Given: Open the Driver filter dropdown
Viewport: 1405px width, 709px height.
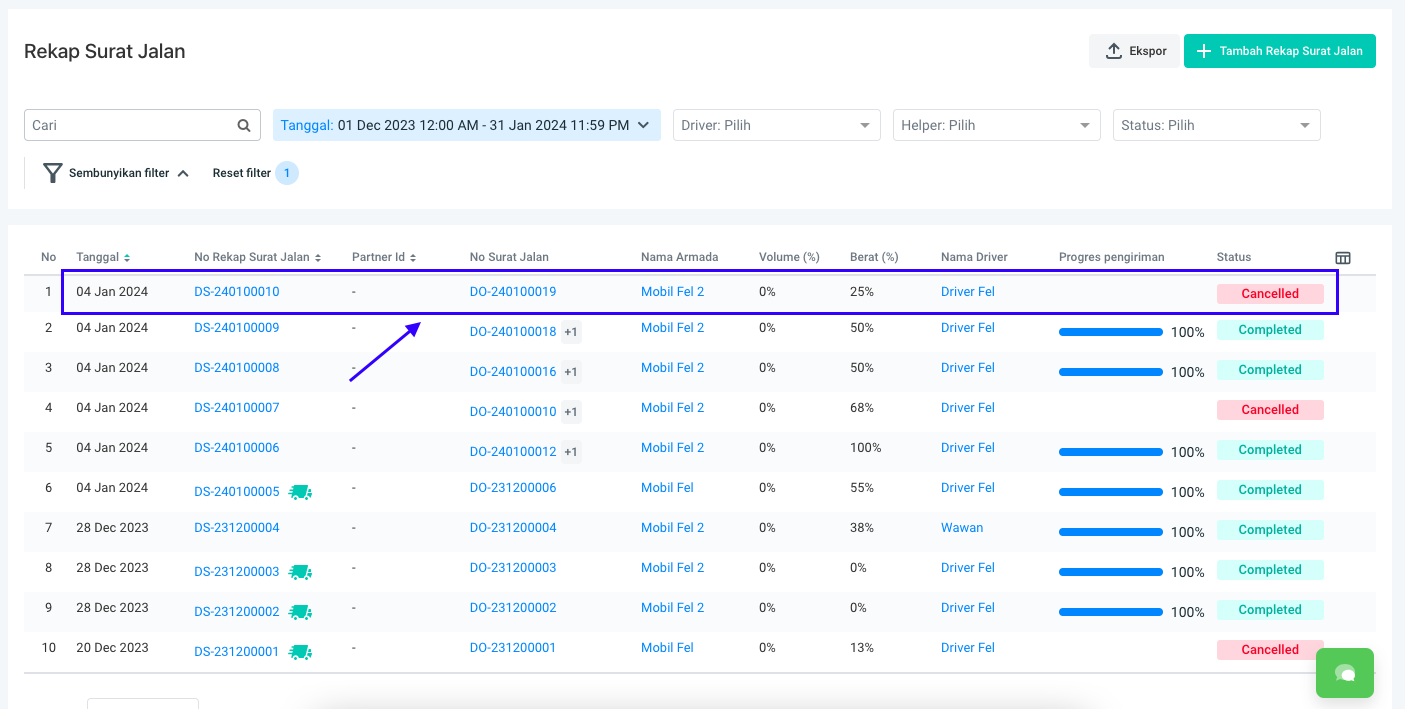Looking at the screenshot, I should [x=776, y=125].
